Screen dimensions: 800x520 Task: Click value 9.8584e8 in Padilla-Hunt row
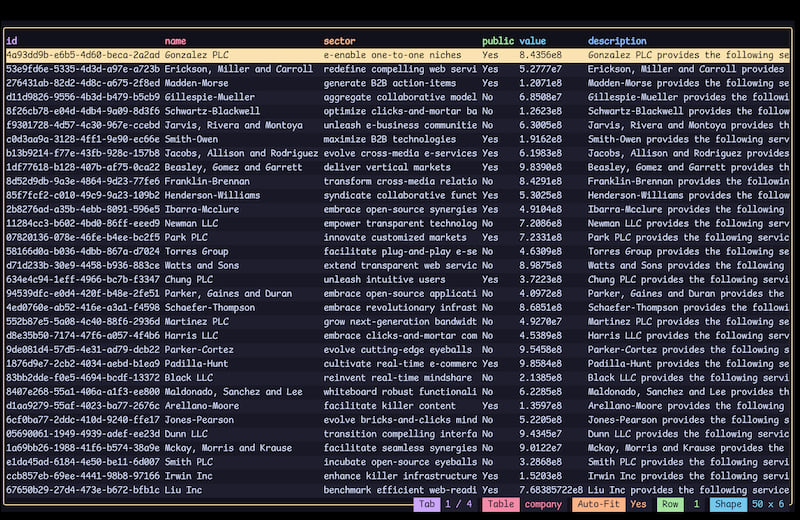[x=540, y=364]
